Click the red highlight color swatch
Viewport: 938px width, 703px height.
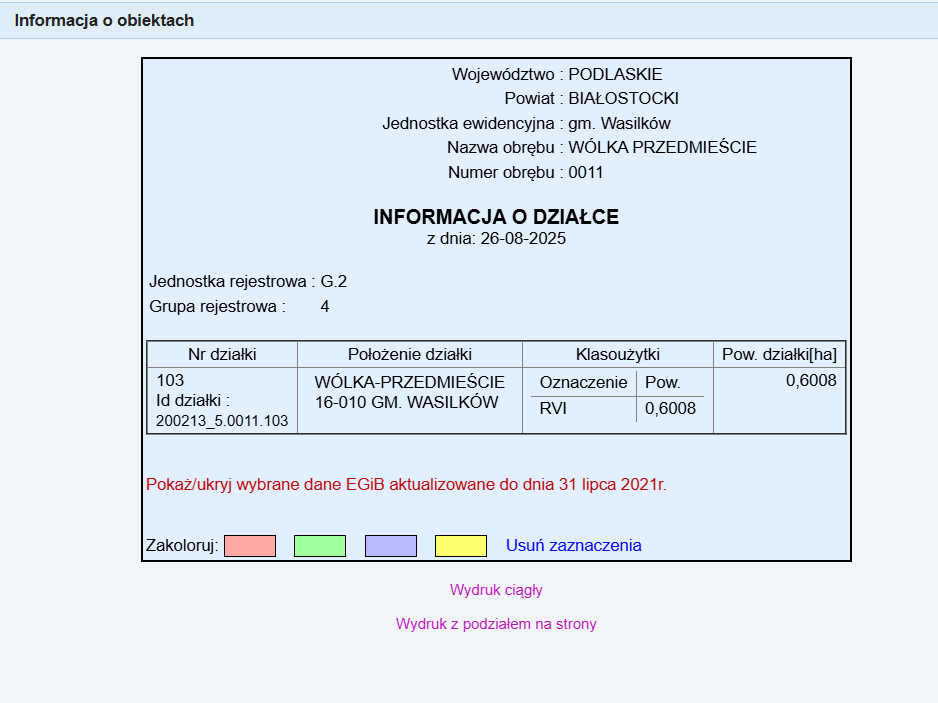(250, 546)
